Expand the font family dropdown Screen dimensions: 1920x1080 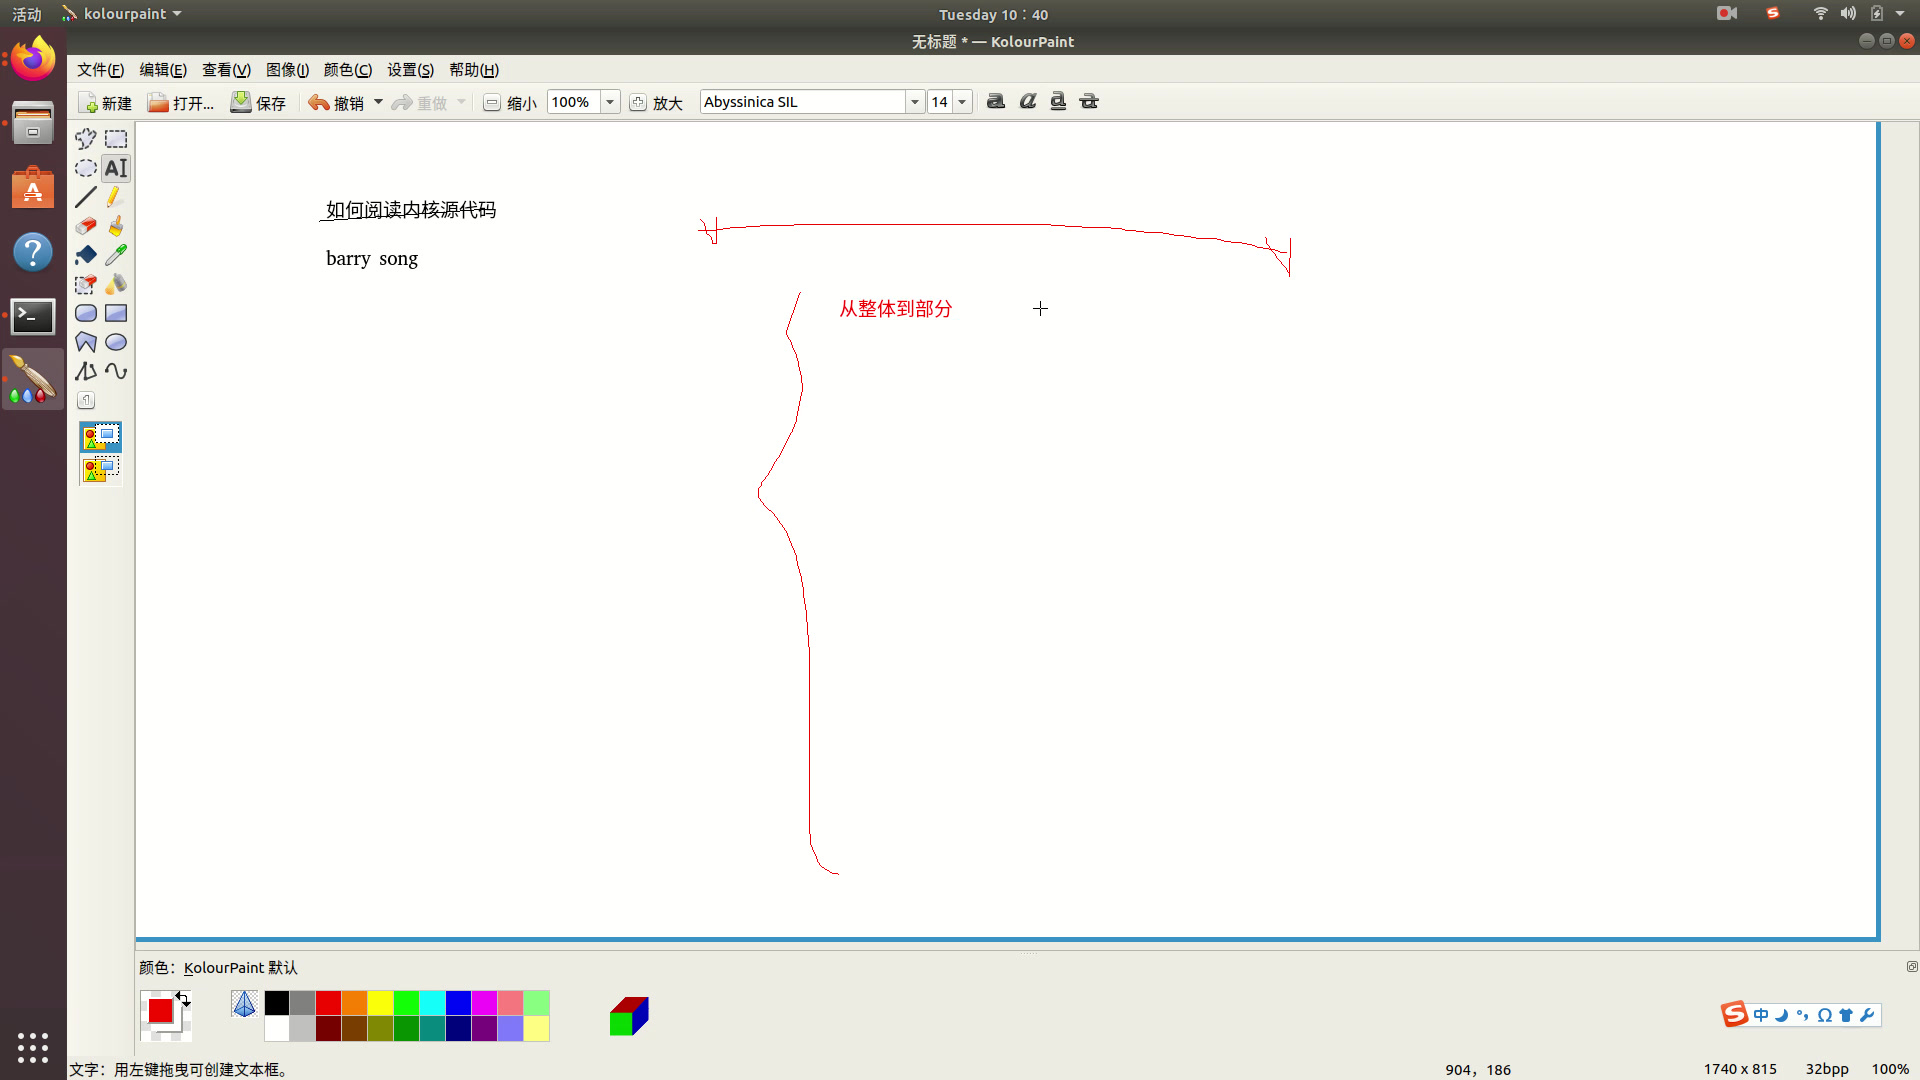click(914, 102)
